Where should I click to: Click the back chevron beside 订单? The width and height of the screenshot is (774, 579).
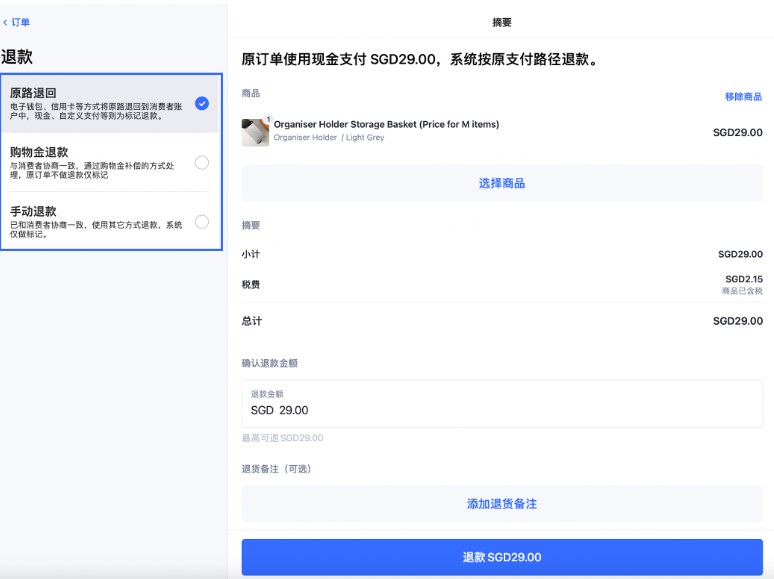(x=5, y=22)
